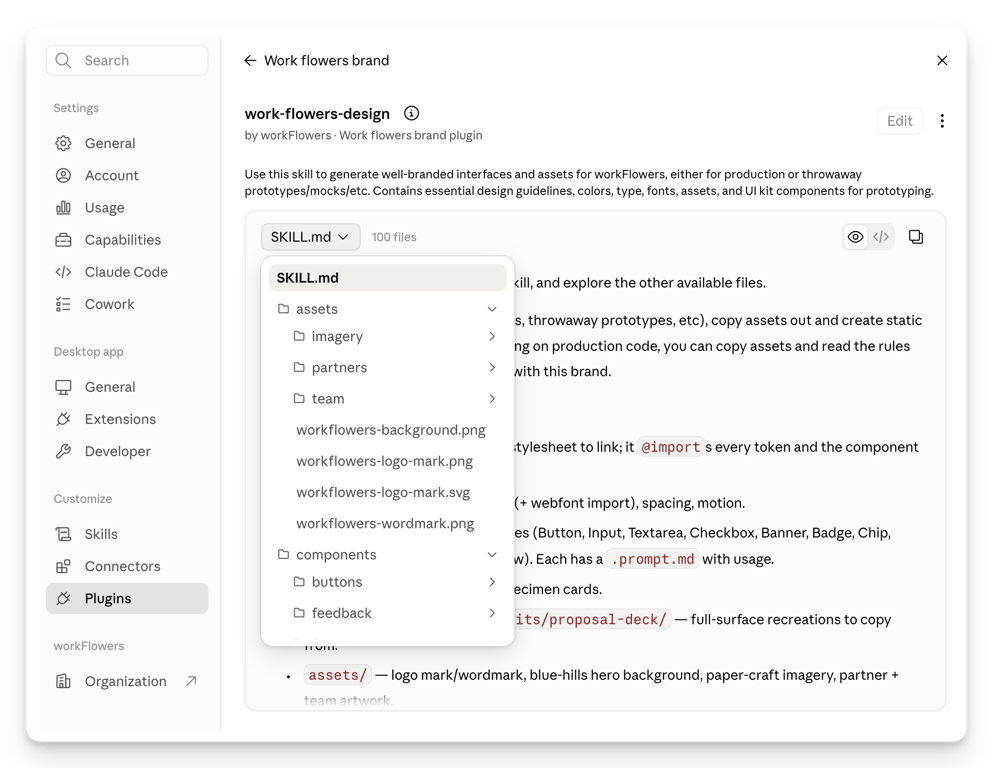Viewport: 993px width, 768px height.
Task: Expand the partners folder chevron
Action: tap(492, 367)
